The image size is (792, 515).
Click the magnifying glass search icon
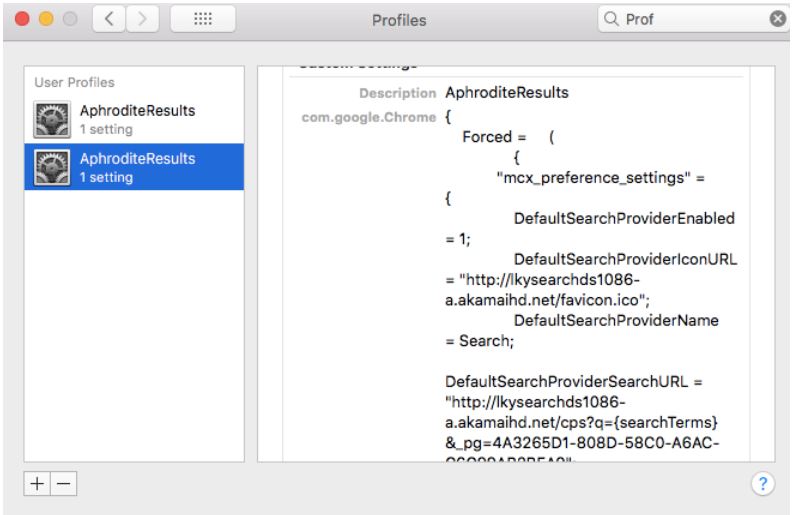pyautogui.click(x=610, y=19)
